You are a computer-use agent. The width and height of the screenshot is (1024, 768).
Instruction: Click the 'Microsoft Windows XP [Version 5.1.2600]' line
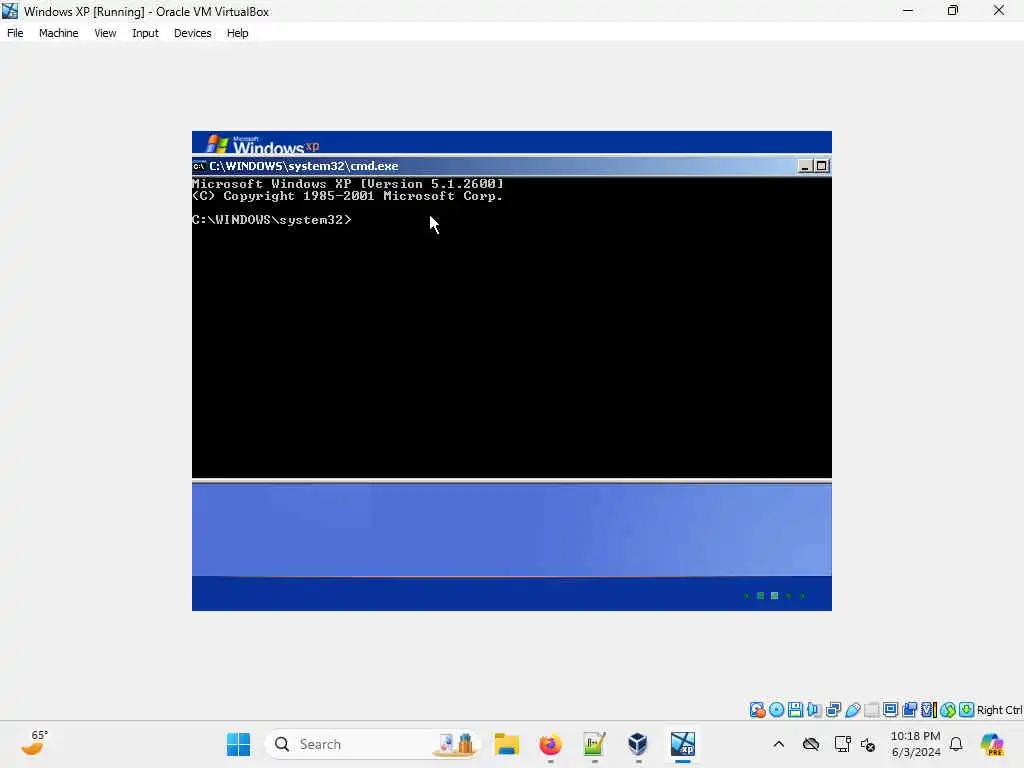coord(348,184)
